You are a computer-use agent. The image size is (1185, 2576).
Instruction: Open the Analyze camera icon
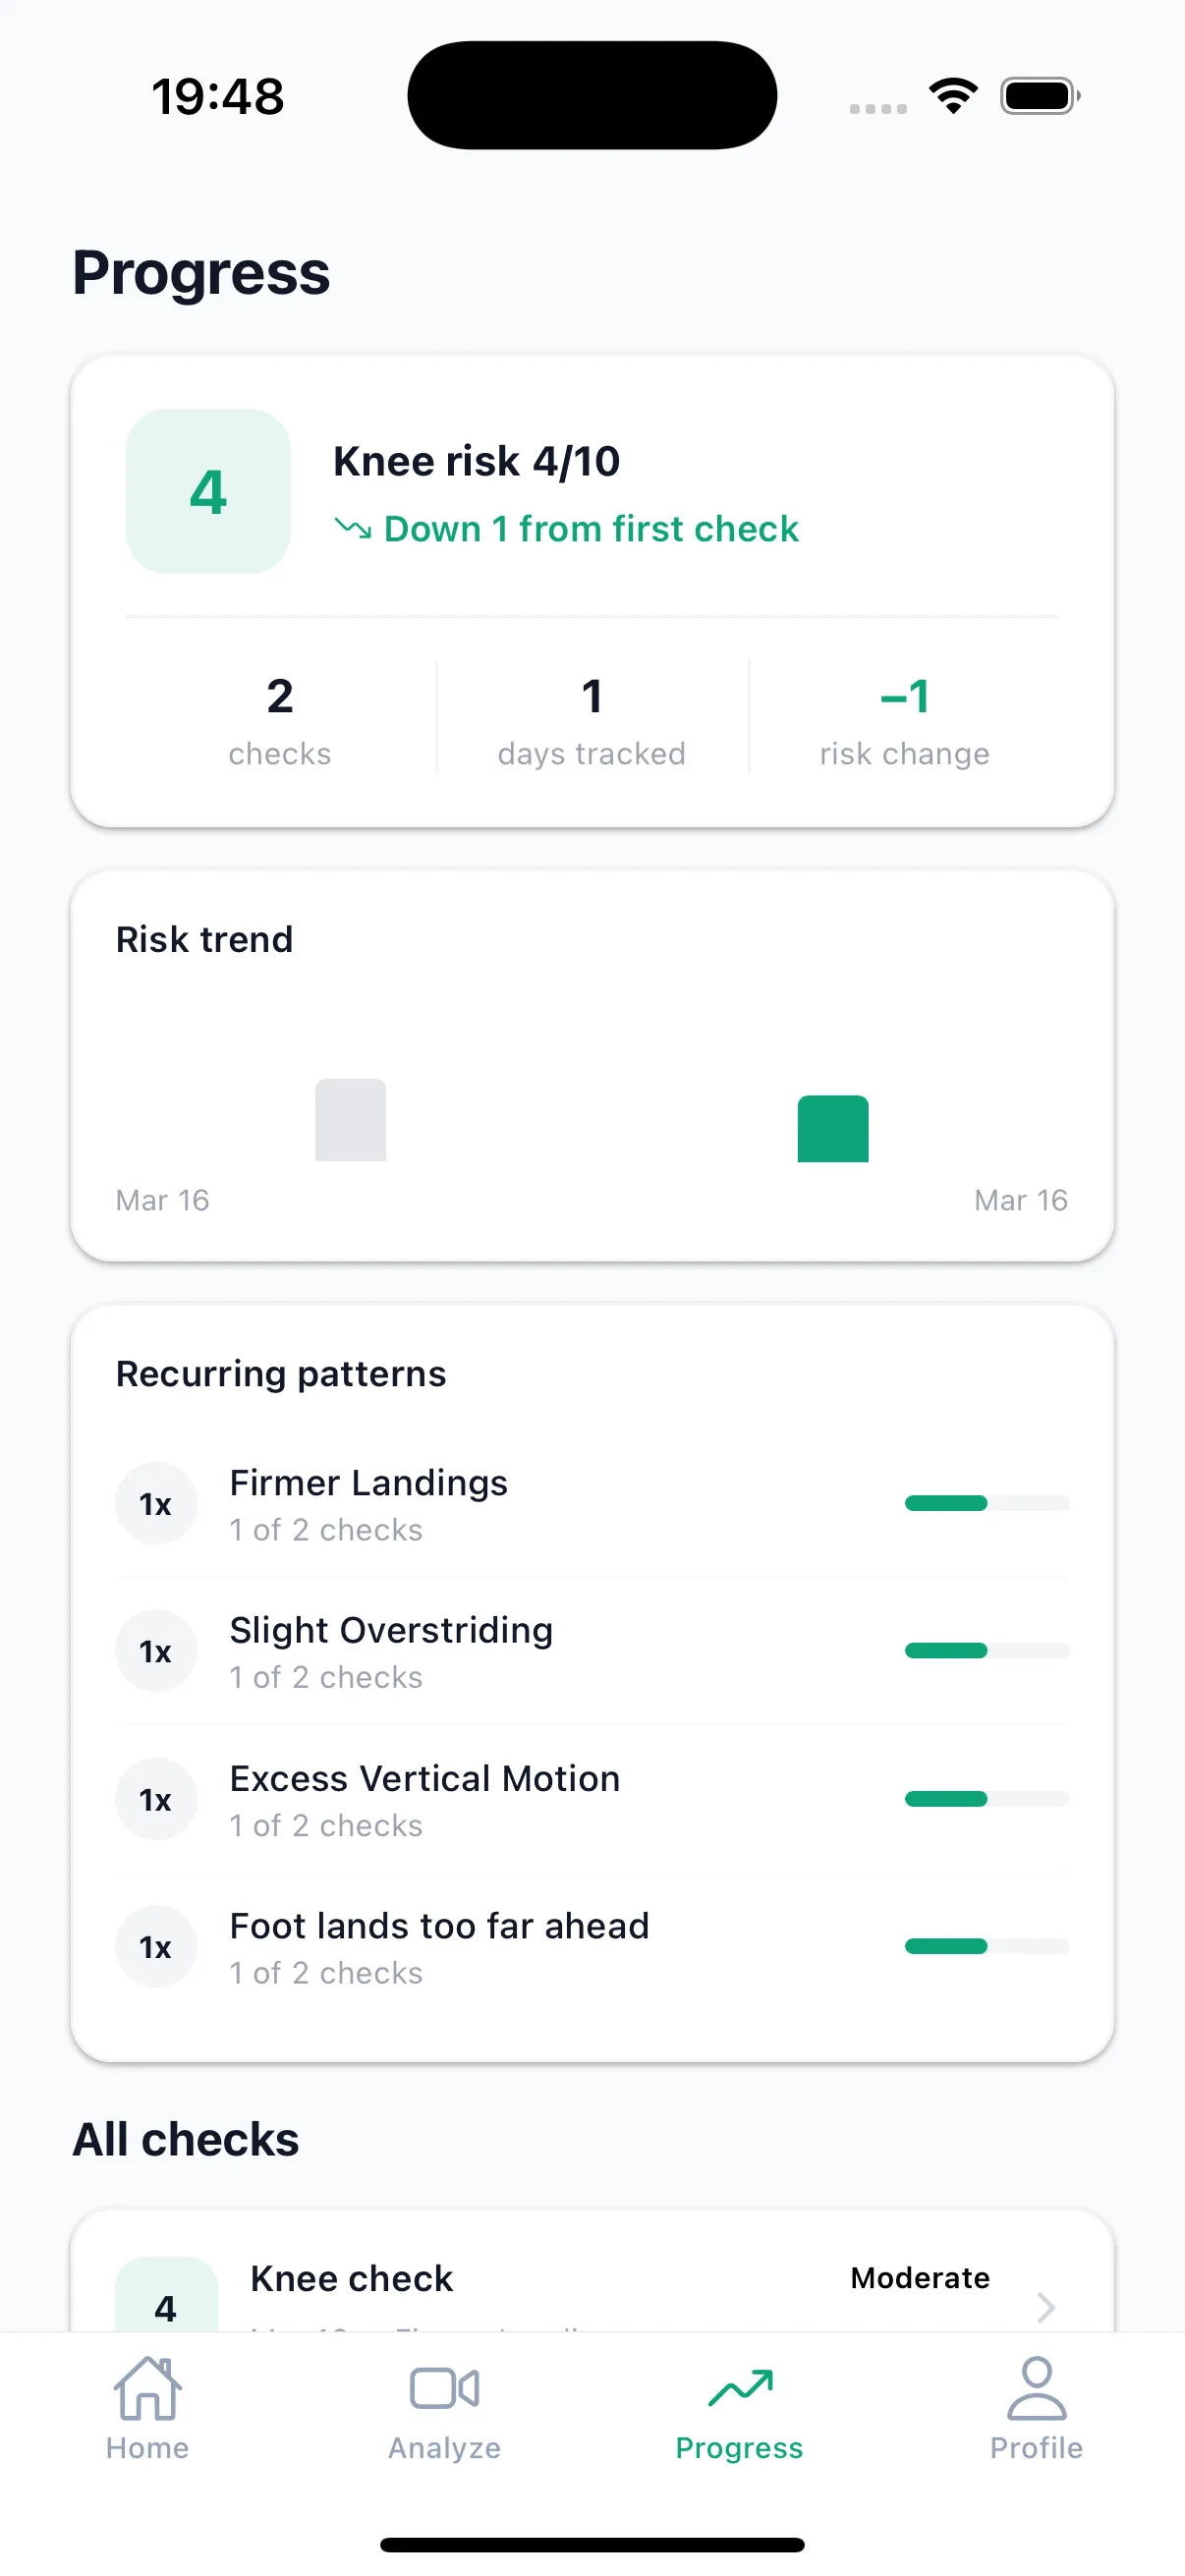coord(443,2389)
